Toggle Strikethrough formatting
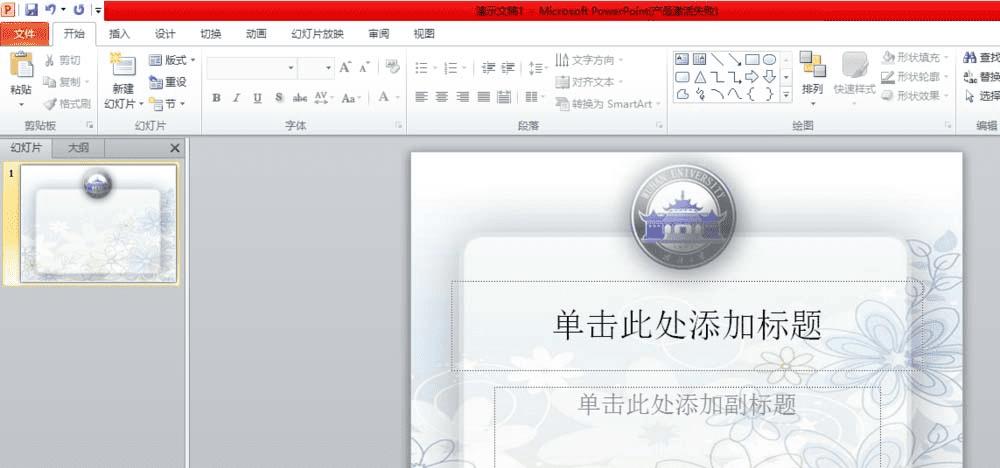The width and height of the screenshot is (1000, 468). tap(300, 98)
